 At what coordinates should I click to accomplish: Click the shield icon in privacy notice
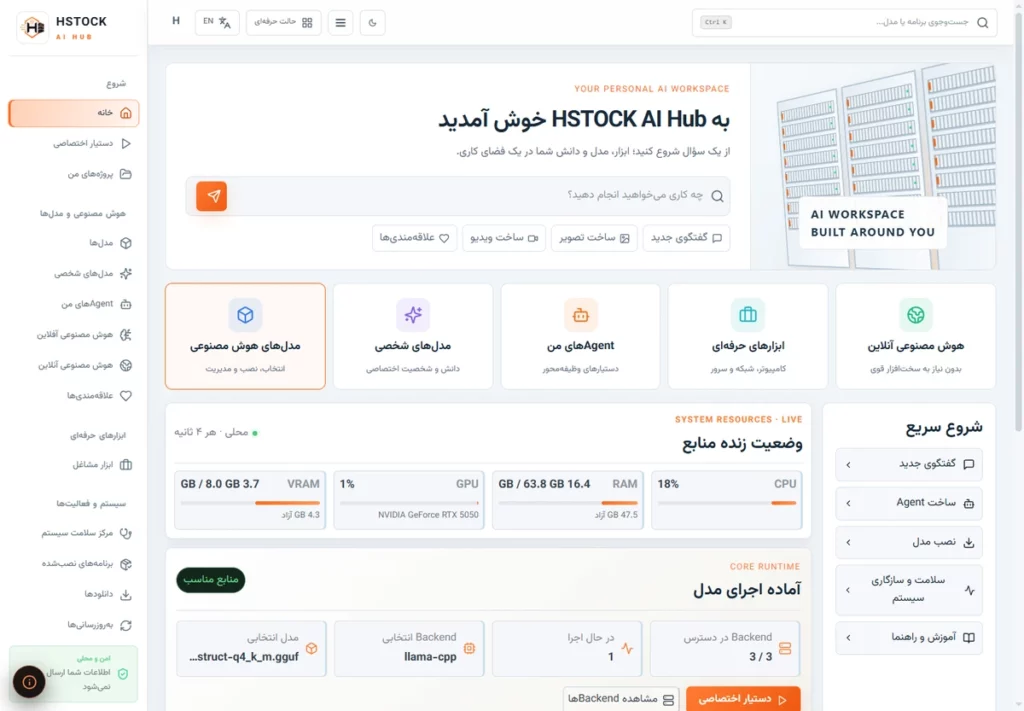click(123, 674)
